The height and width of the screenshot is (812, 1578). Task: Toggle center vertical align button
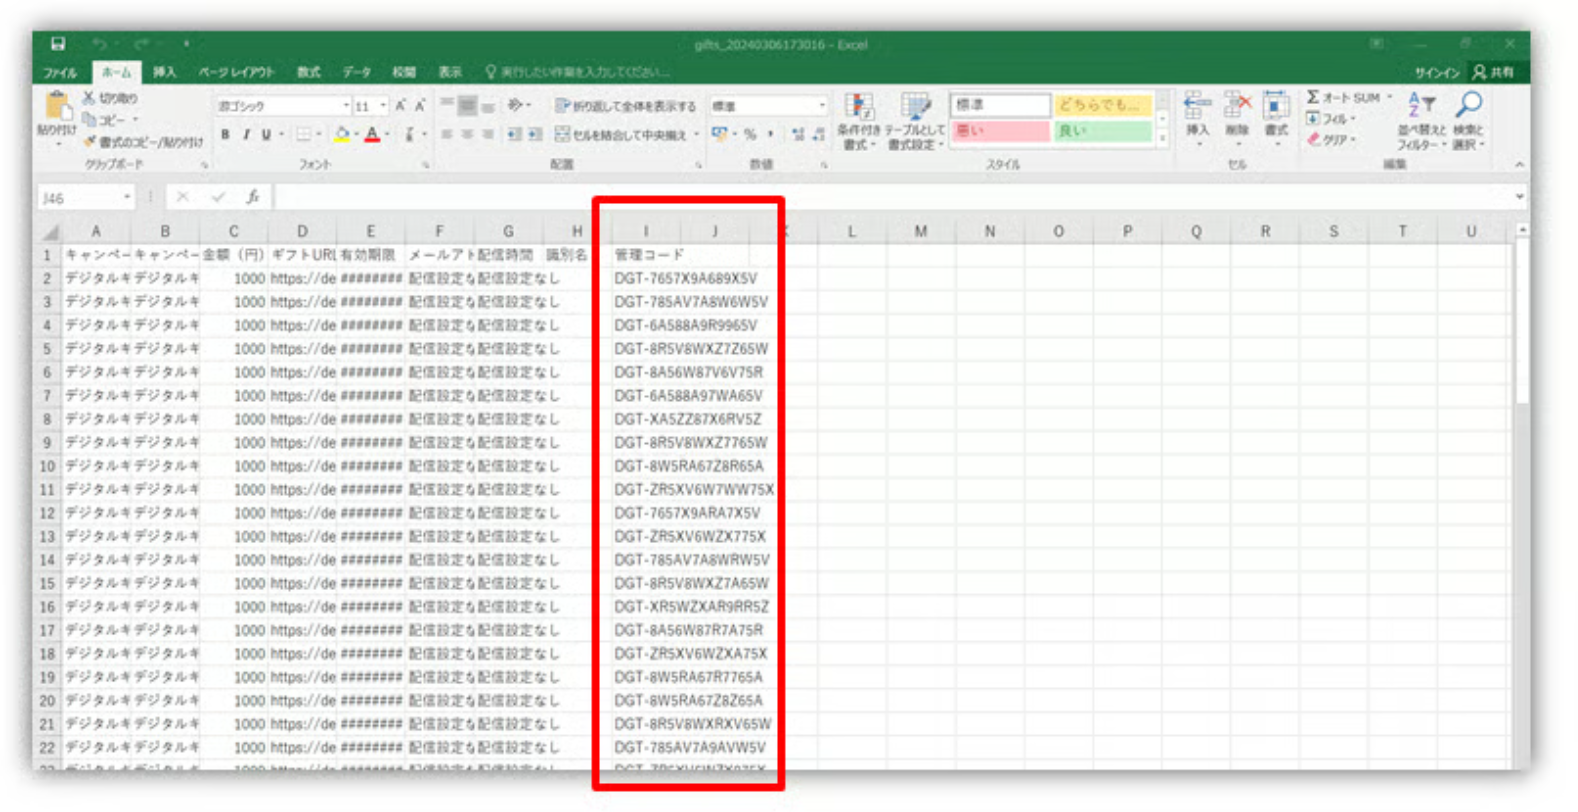click(467, 106)
